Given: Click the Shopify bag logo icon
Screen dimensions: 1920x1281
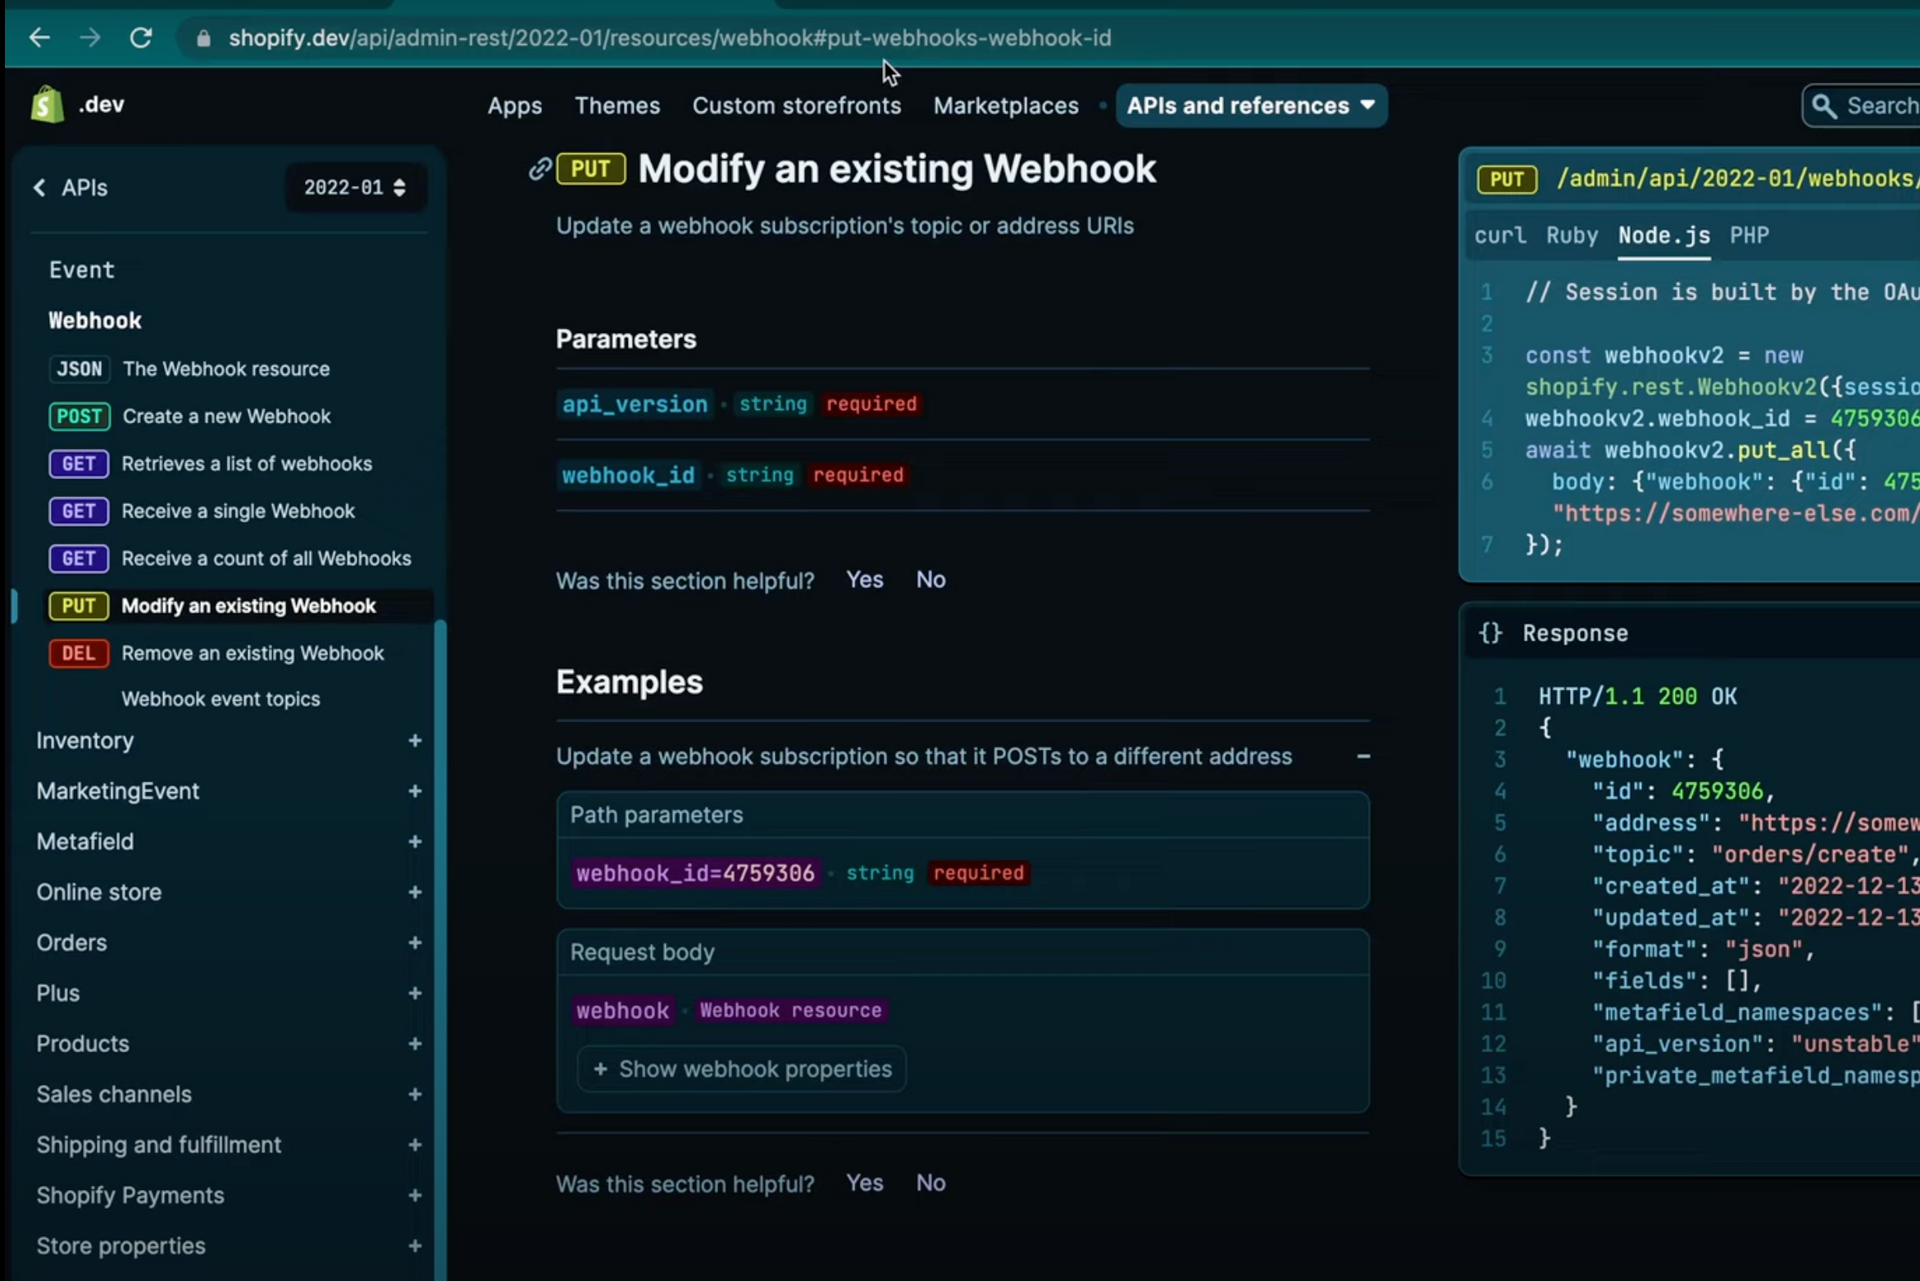Looking at the screenshot, I should [47, 105].
